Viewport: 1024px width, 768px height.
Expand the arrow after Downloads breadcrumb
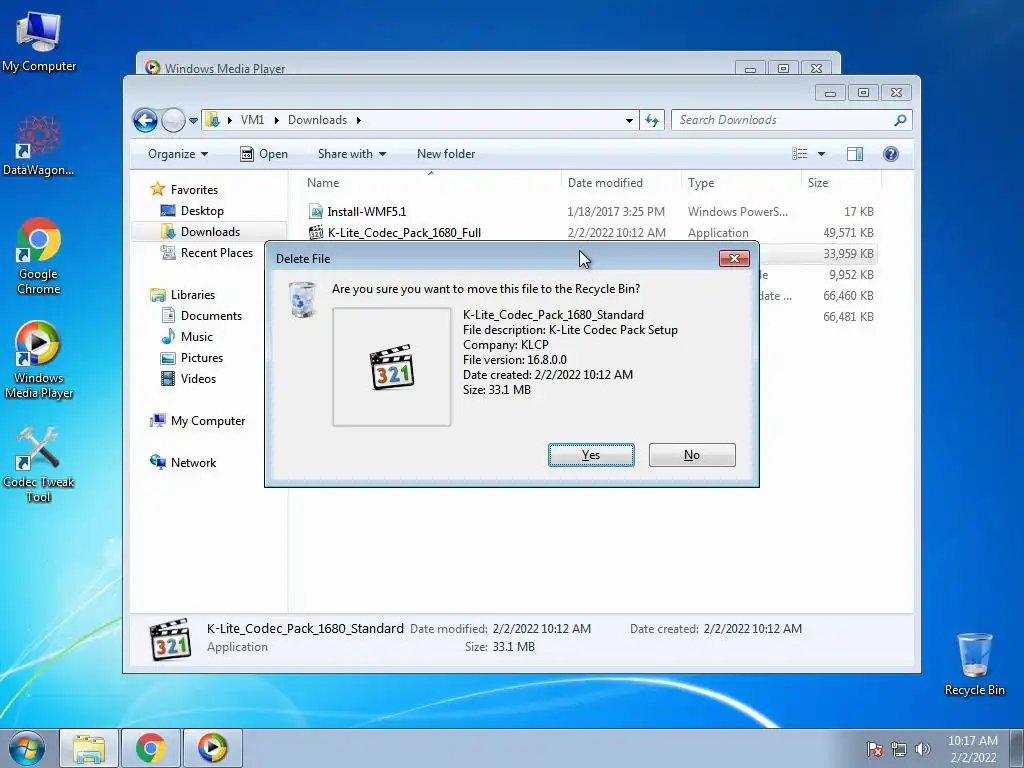[x=359, y=120]
